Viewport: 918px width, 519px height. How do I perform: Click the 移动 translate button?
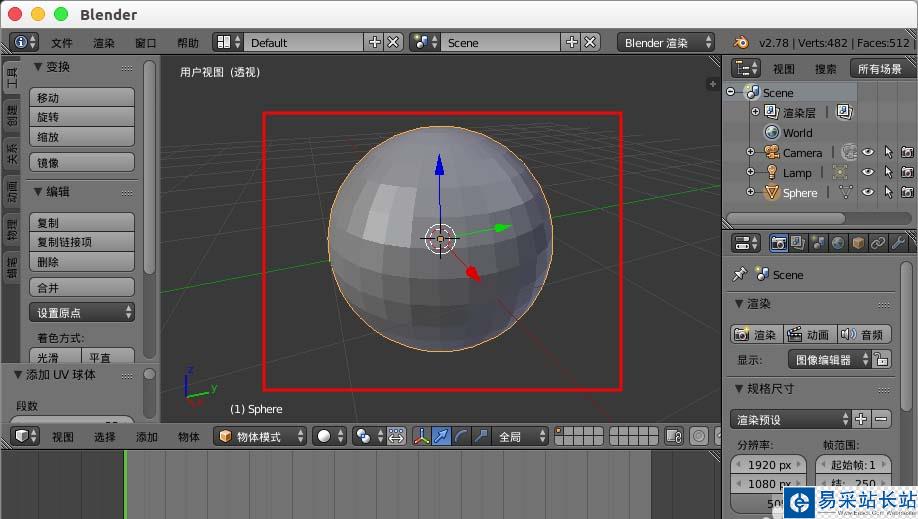point(82,97)
